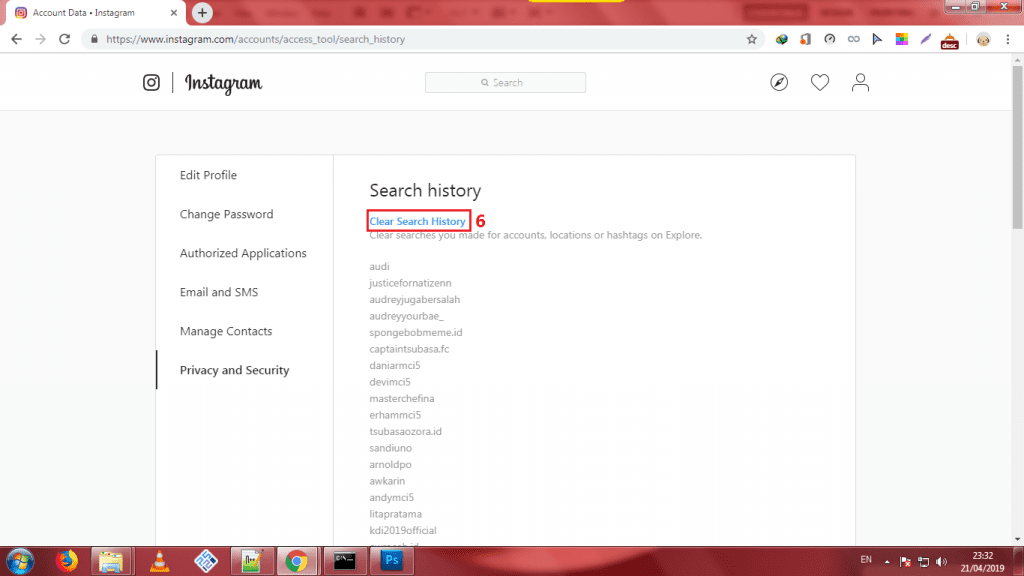Click Clear Search History link

[x=417, y=221]
